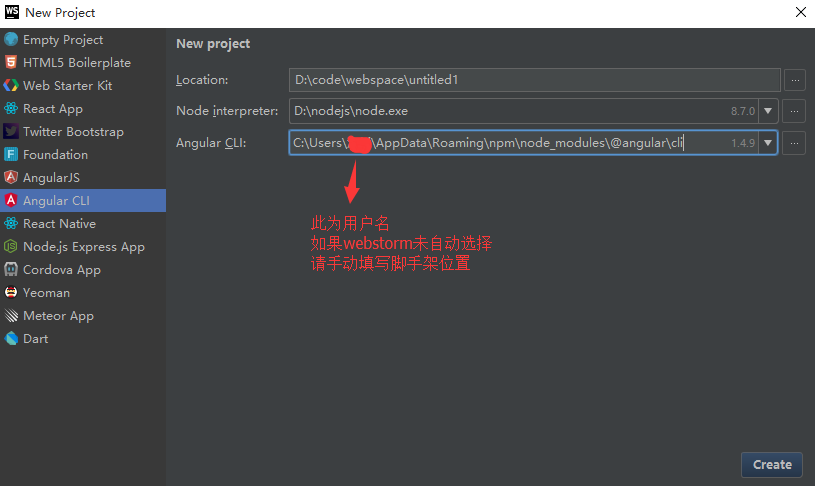Click the Node.js Express App icon
Screen dimensions: 815x486
point(11,246)
